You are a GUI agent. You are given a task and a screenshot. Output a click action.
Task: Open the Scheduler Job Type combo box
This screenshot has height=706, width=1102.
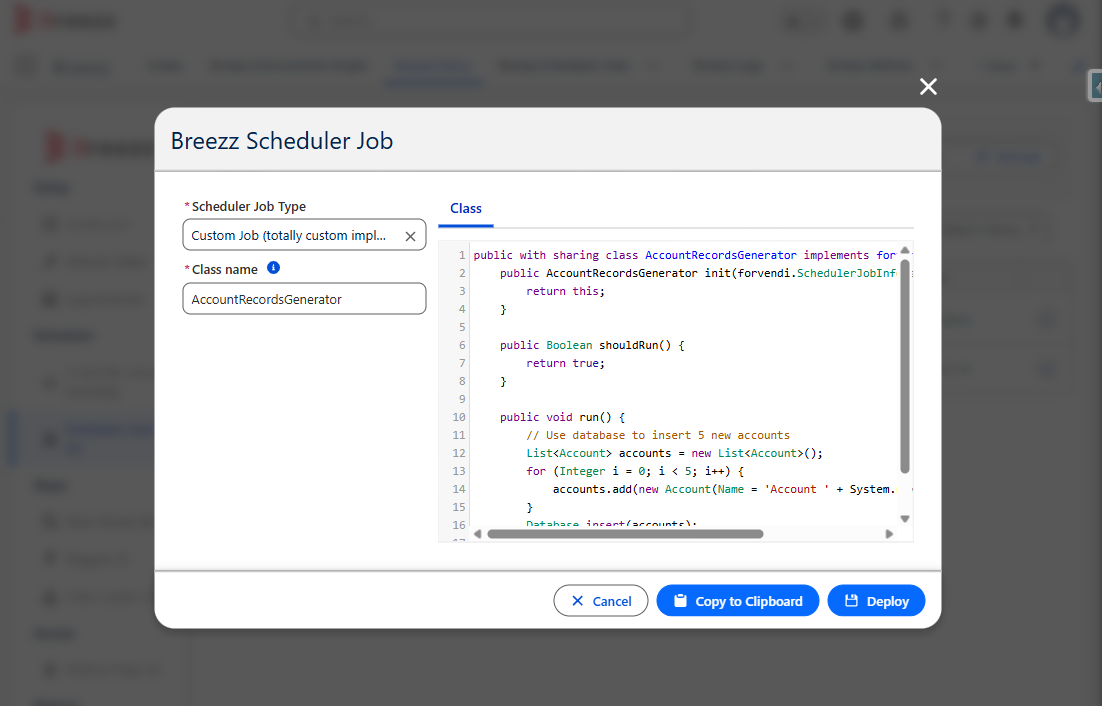pos(304,235)
